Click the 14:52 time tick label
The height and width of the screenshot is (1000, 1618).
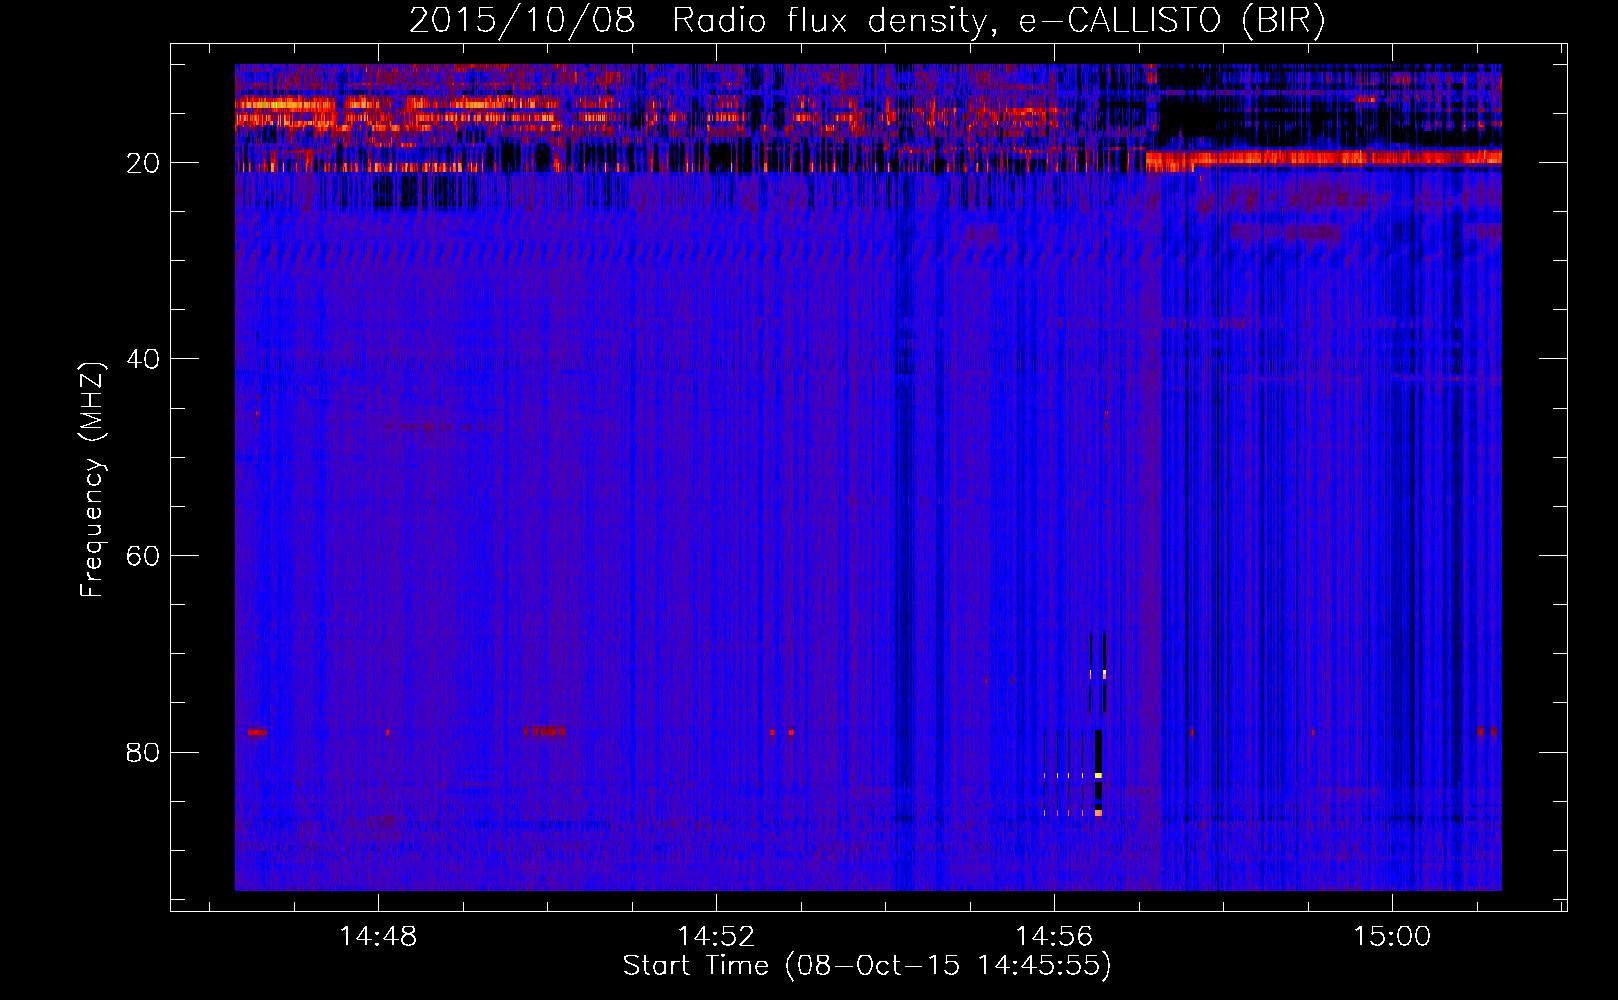tap(716, 937)
